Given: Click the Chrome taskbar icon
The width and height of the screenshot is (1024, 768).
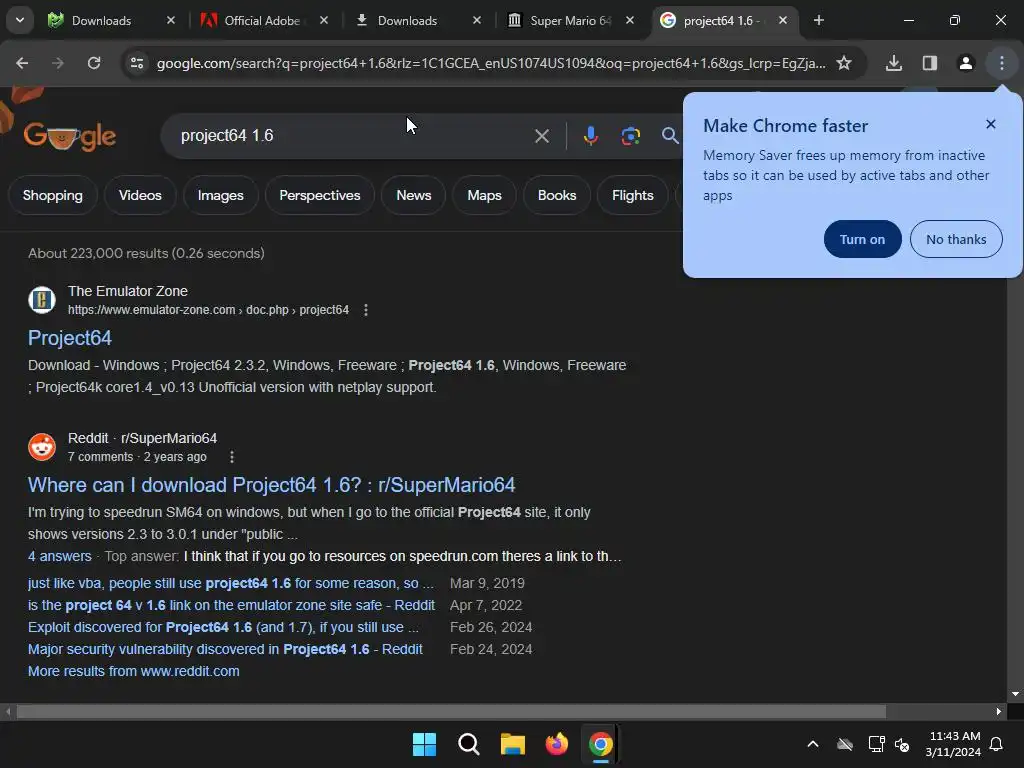Looking at the screenshot, I should (x=601, y=744).
